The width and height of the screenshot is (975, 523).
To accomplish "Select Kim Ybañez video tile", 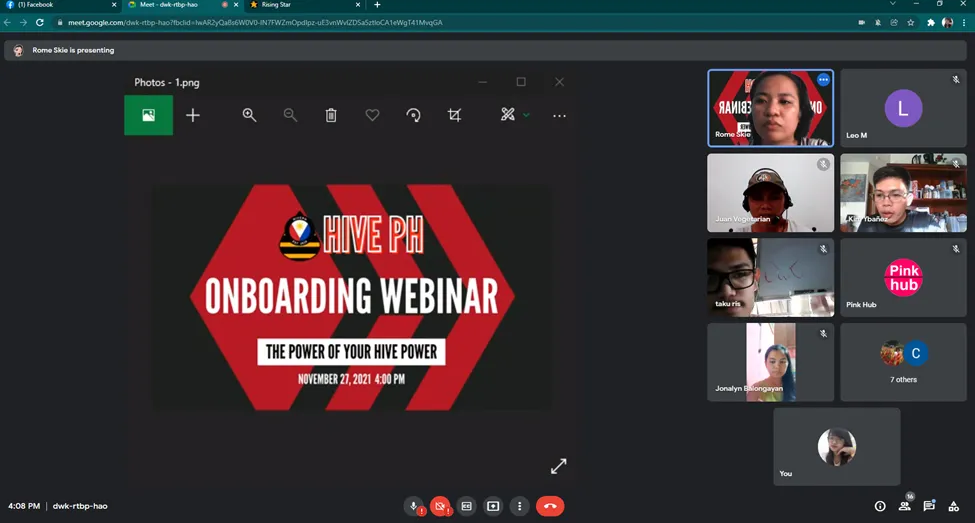I will [x=903, y=193].
